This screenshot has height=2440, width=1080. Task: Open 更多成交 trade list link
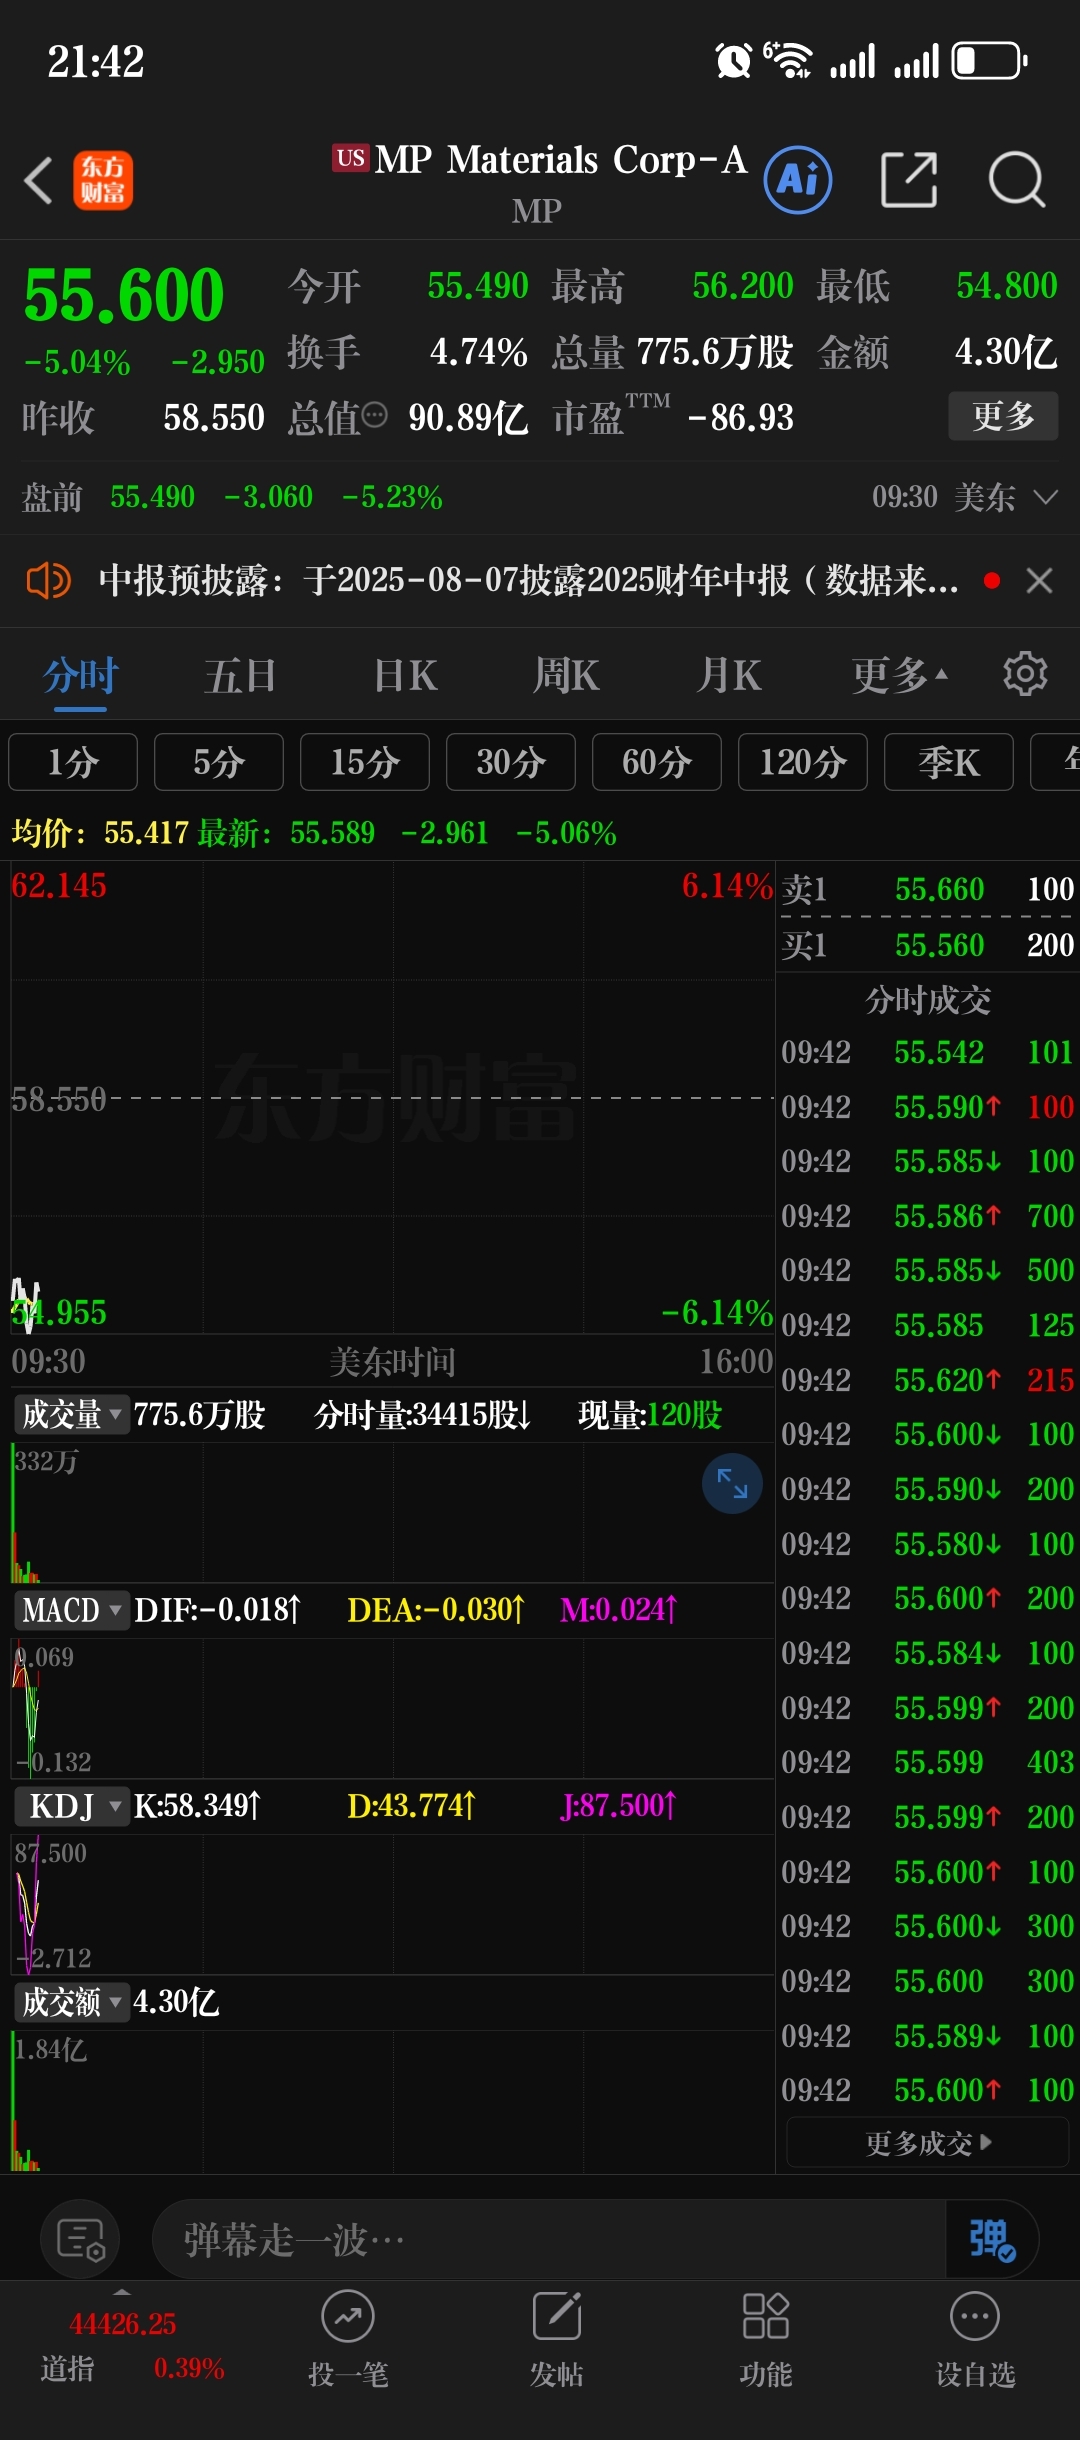[x=928, y=2143]
